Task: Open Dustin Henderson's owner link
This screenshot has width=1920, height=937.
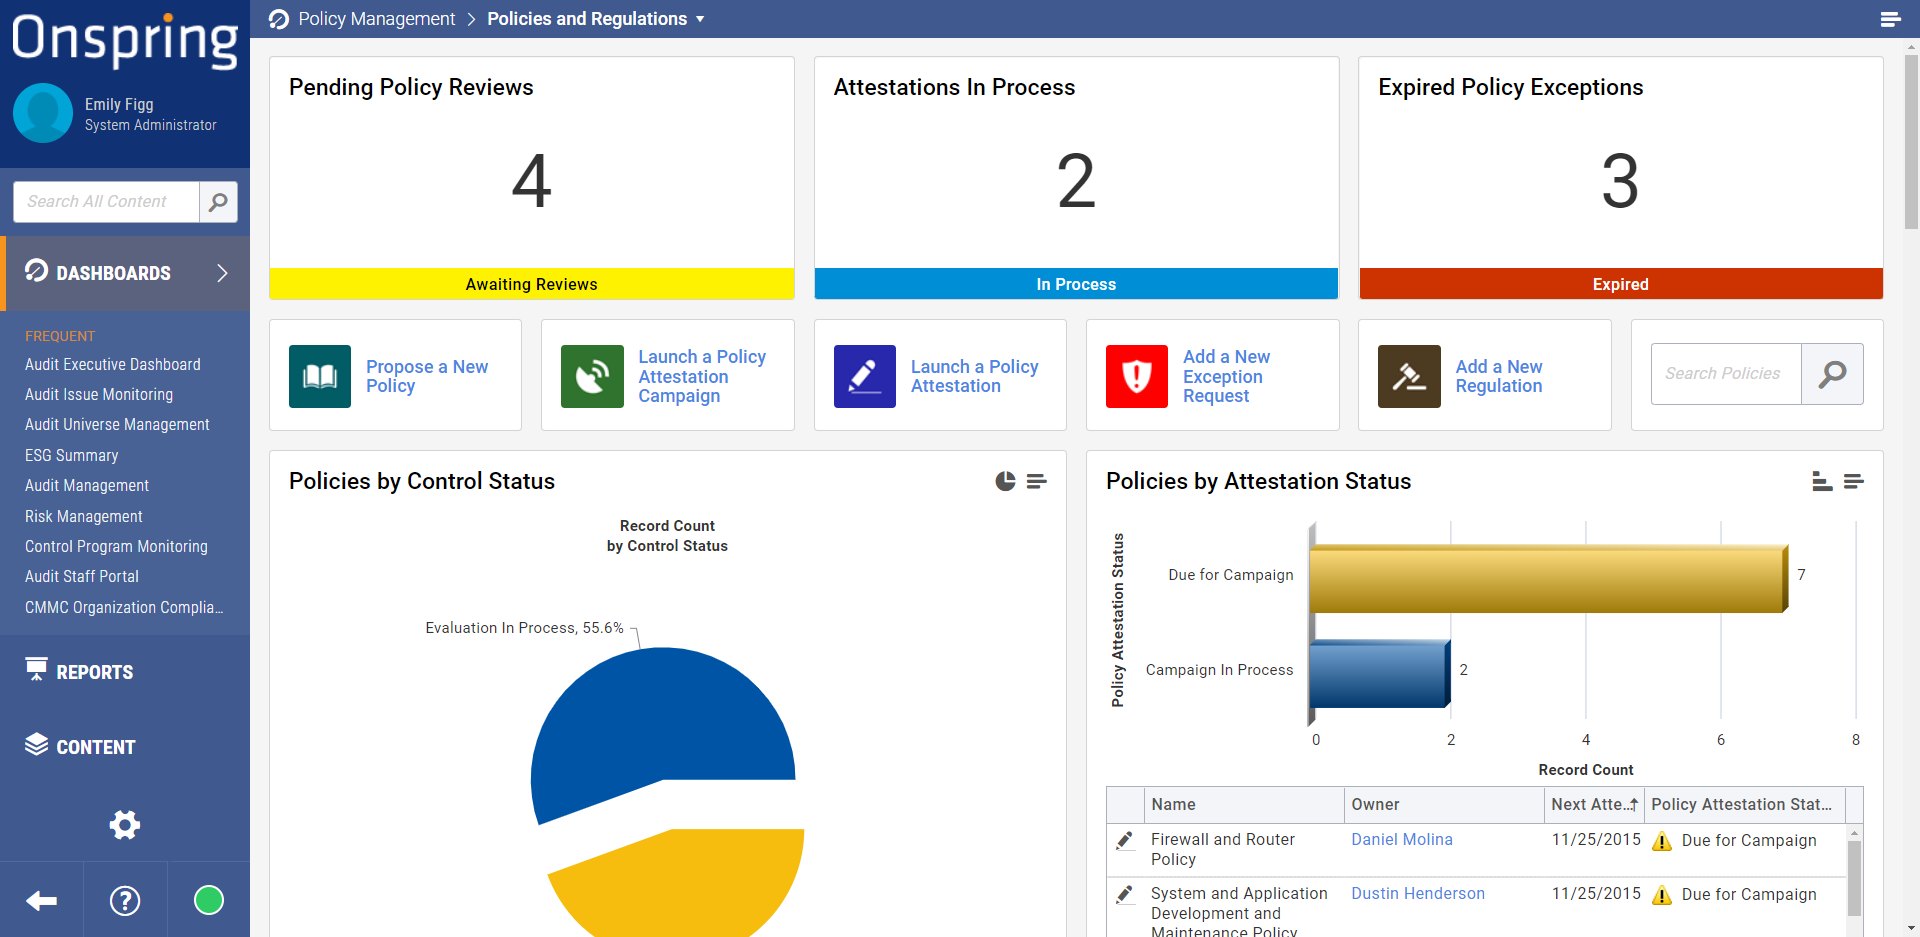Action: pyautogui.click(x=1417, y=893)
